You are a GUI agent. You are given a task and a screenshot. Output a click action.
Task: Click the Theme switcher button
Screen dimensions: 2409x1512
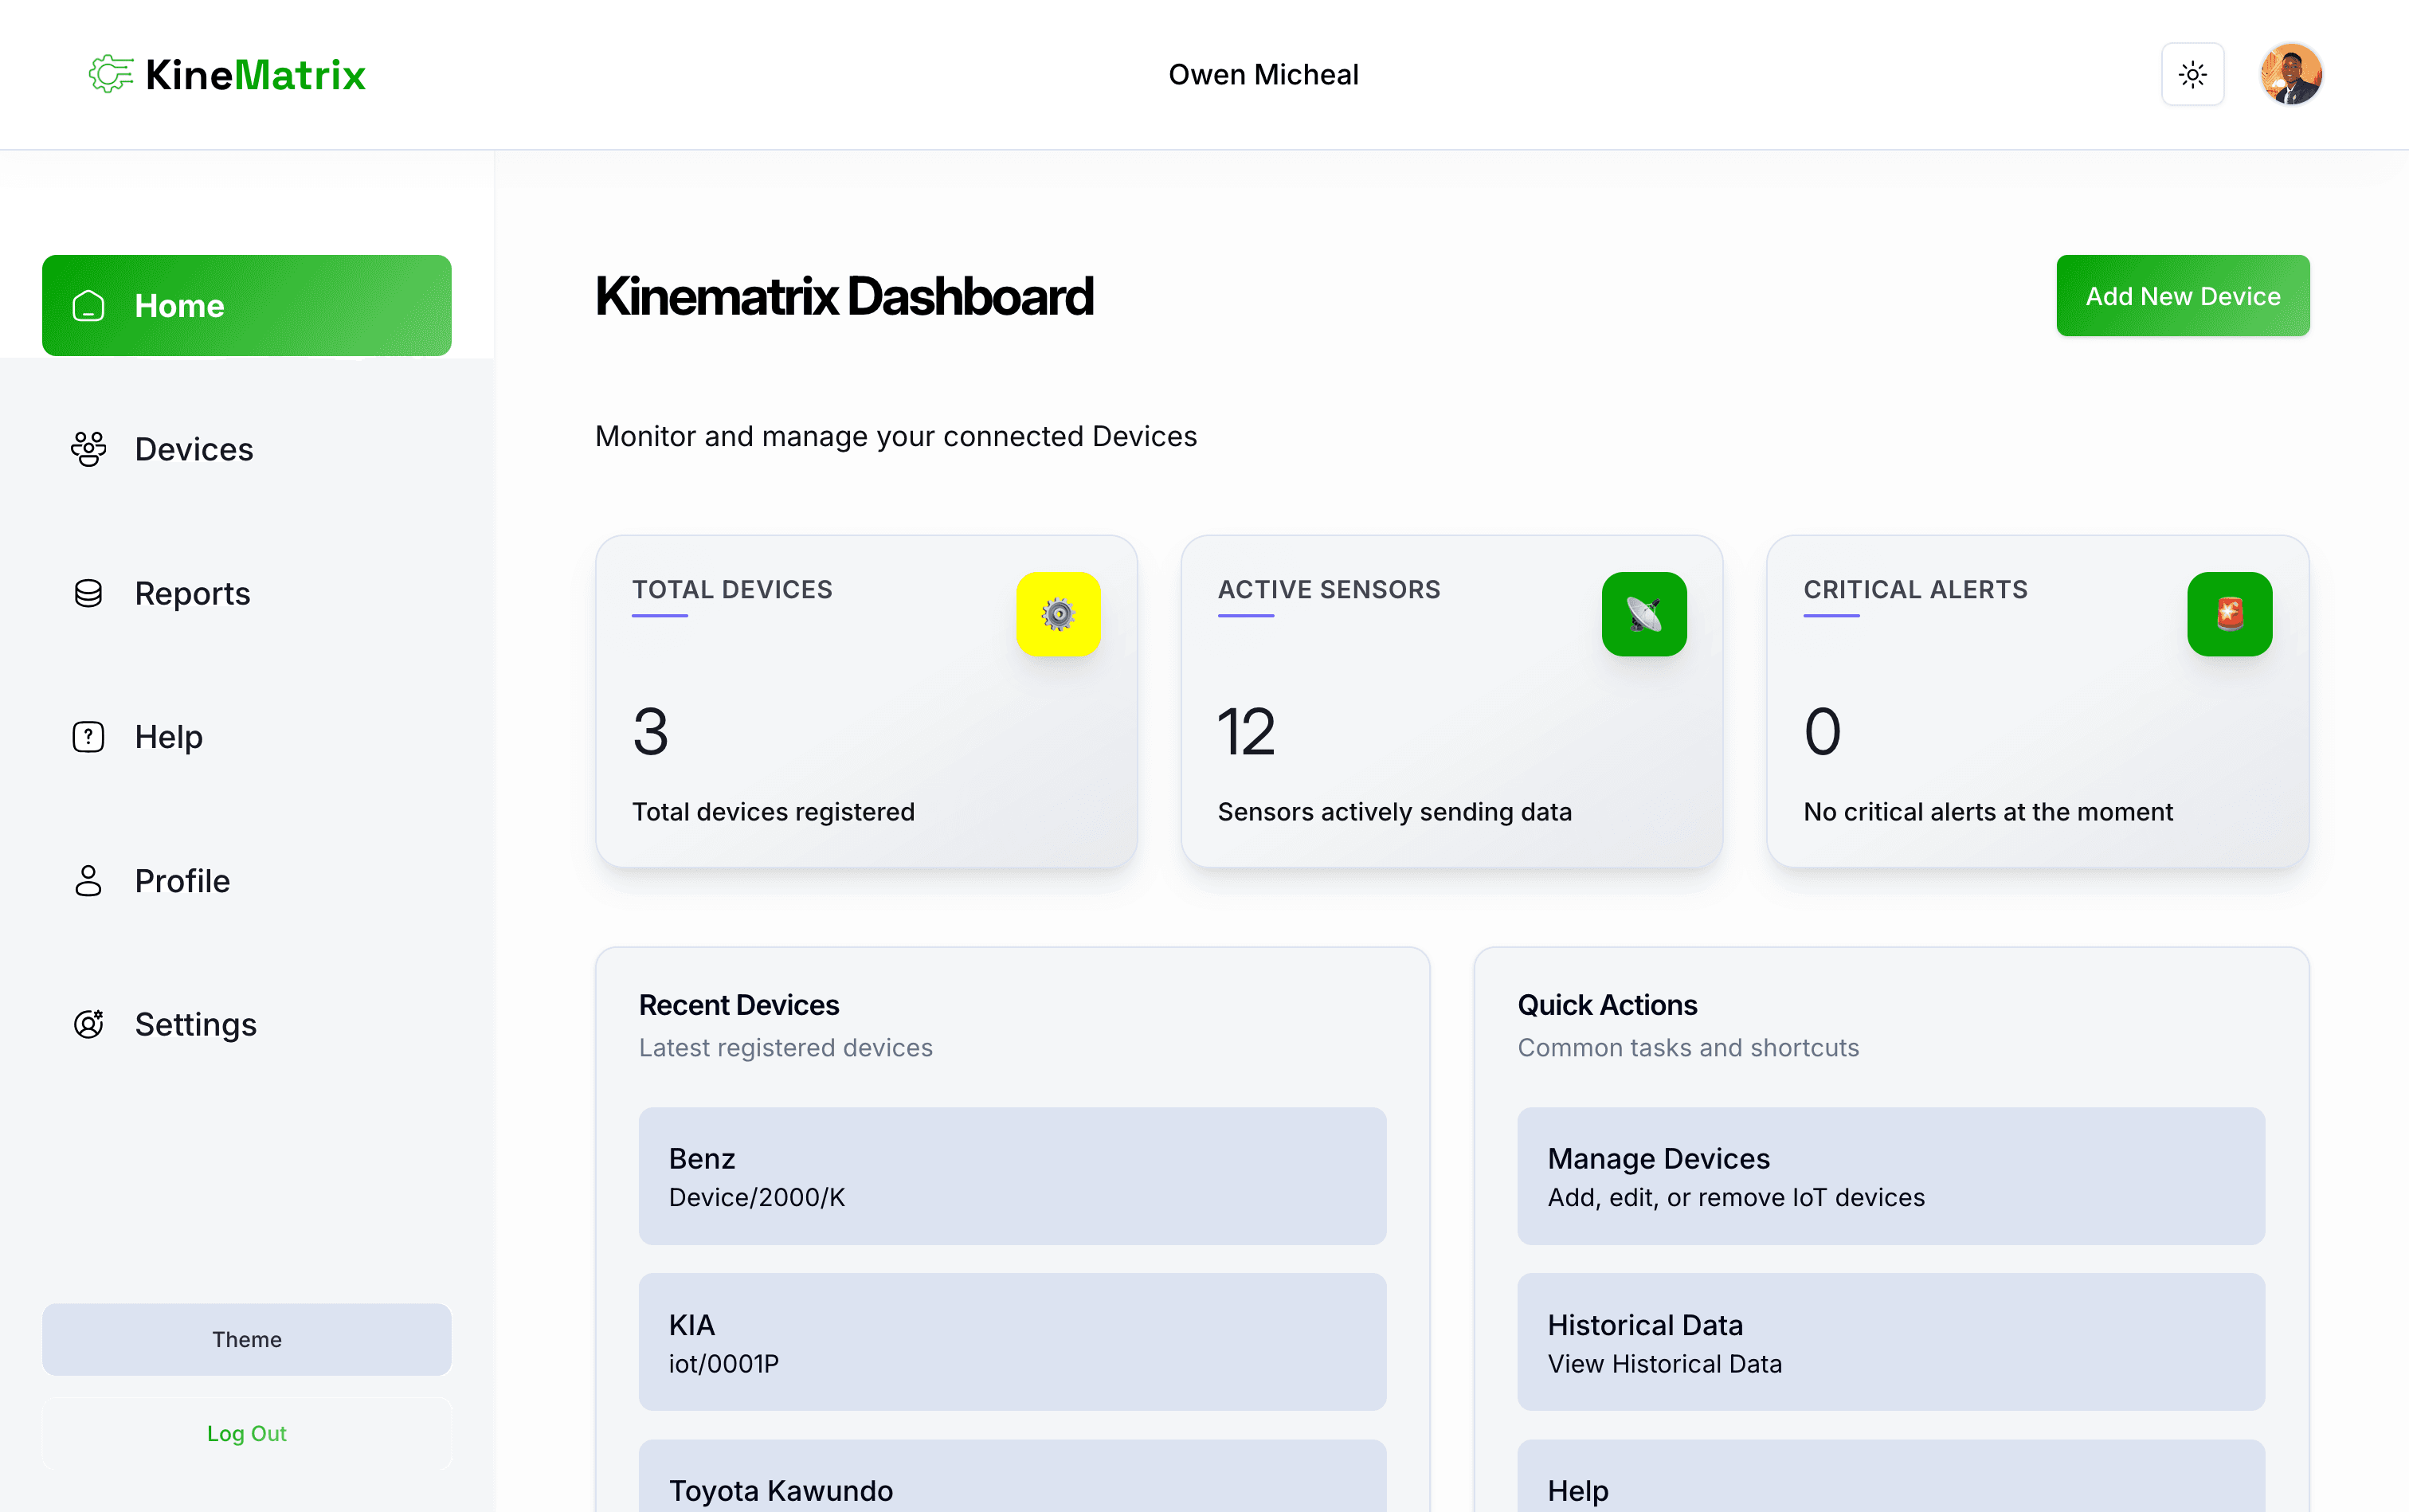click(x=246, y=1339)
